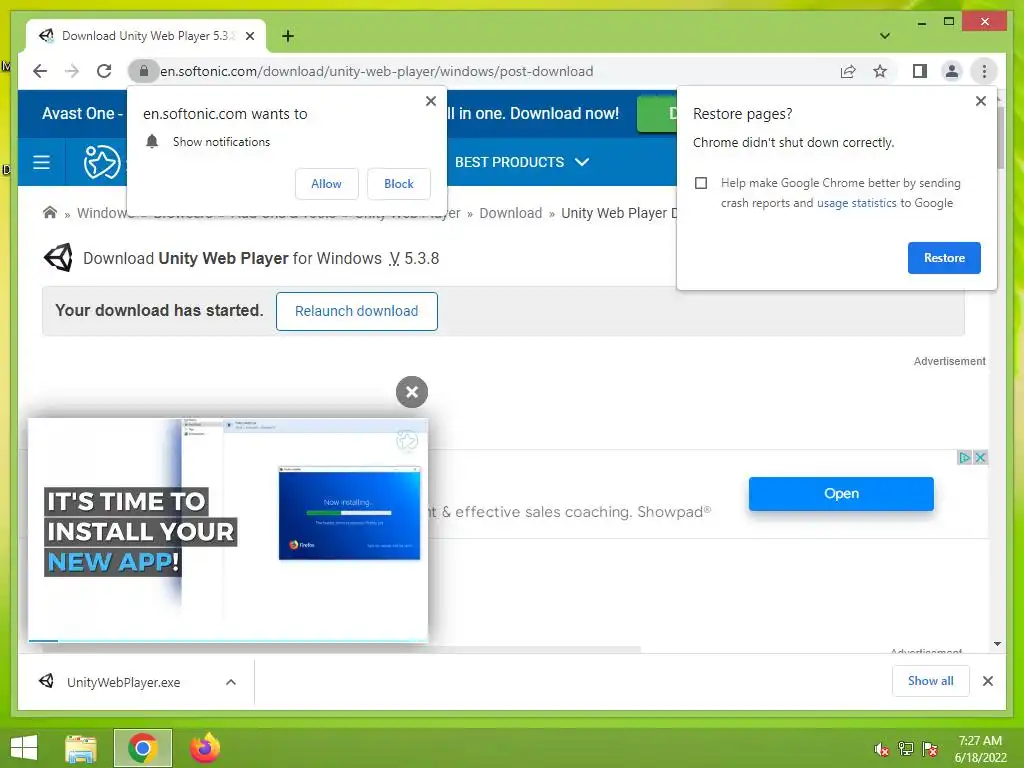This screenshot has width=1024, height=768.
Task: Click the video progress bar
Action: (x=228, y=641)
